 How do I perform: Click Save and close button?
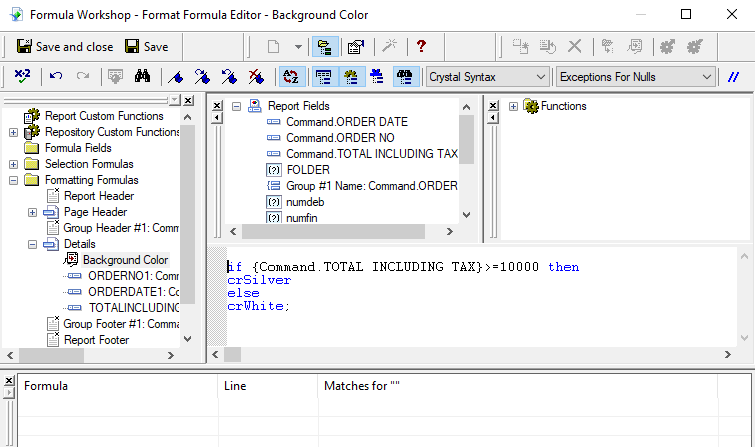coord(65,47)
